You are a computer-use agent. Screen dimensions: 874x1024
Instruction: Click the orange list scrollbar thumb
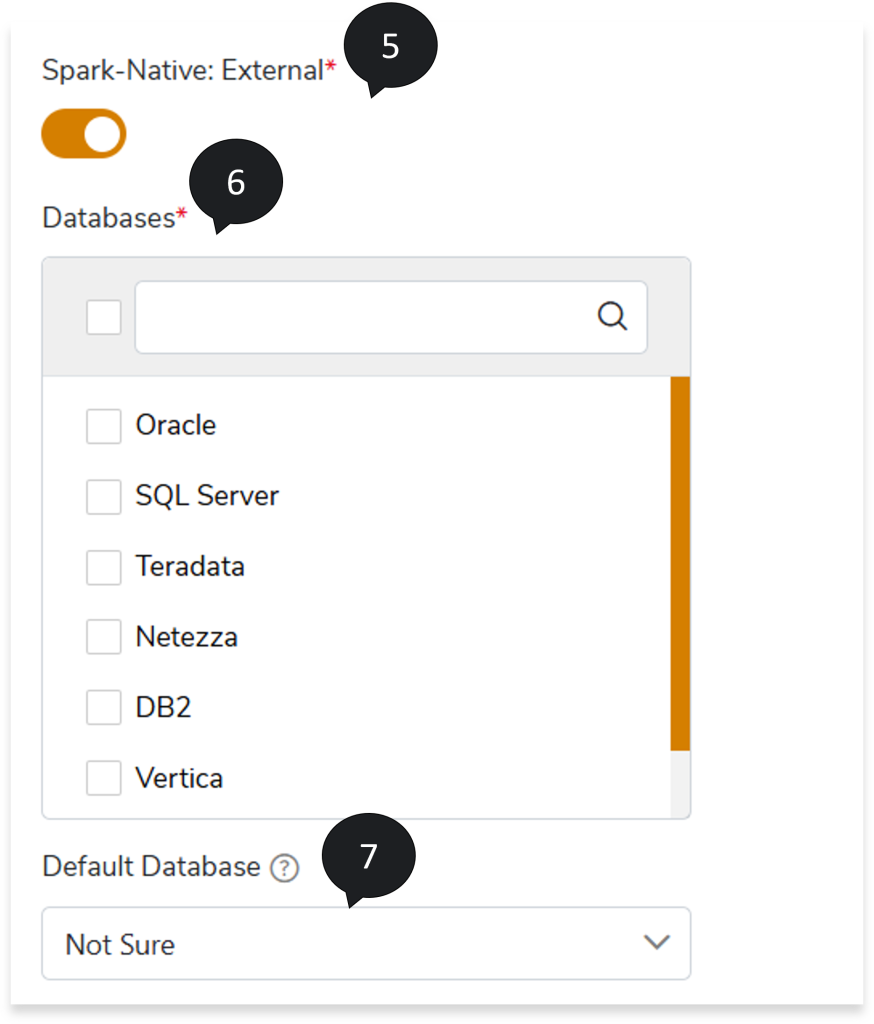point(680,563)
